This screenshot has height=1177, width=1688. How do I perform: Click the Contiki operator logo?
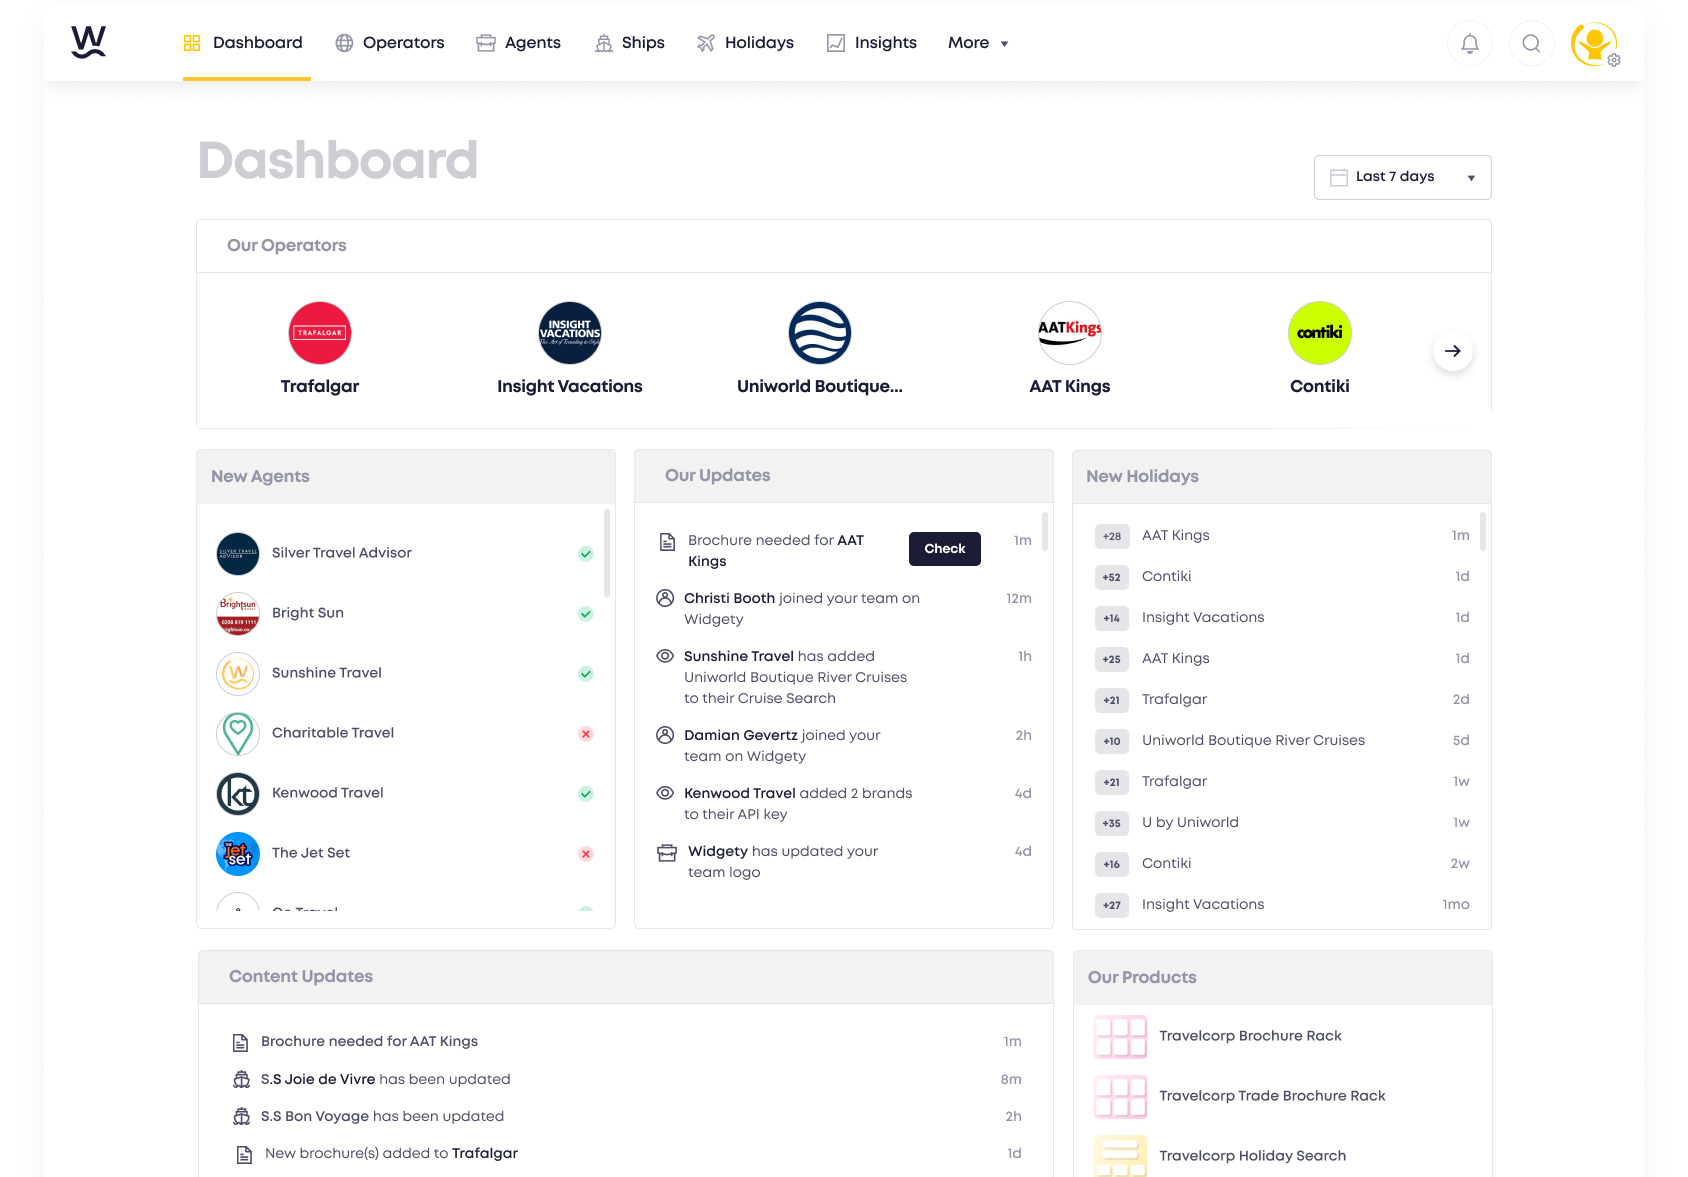point(1320,333)
